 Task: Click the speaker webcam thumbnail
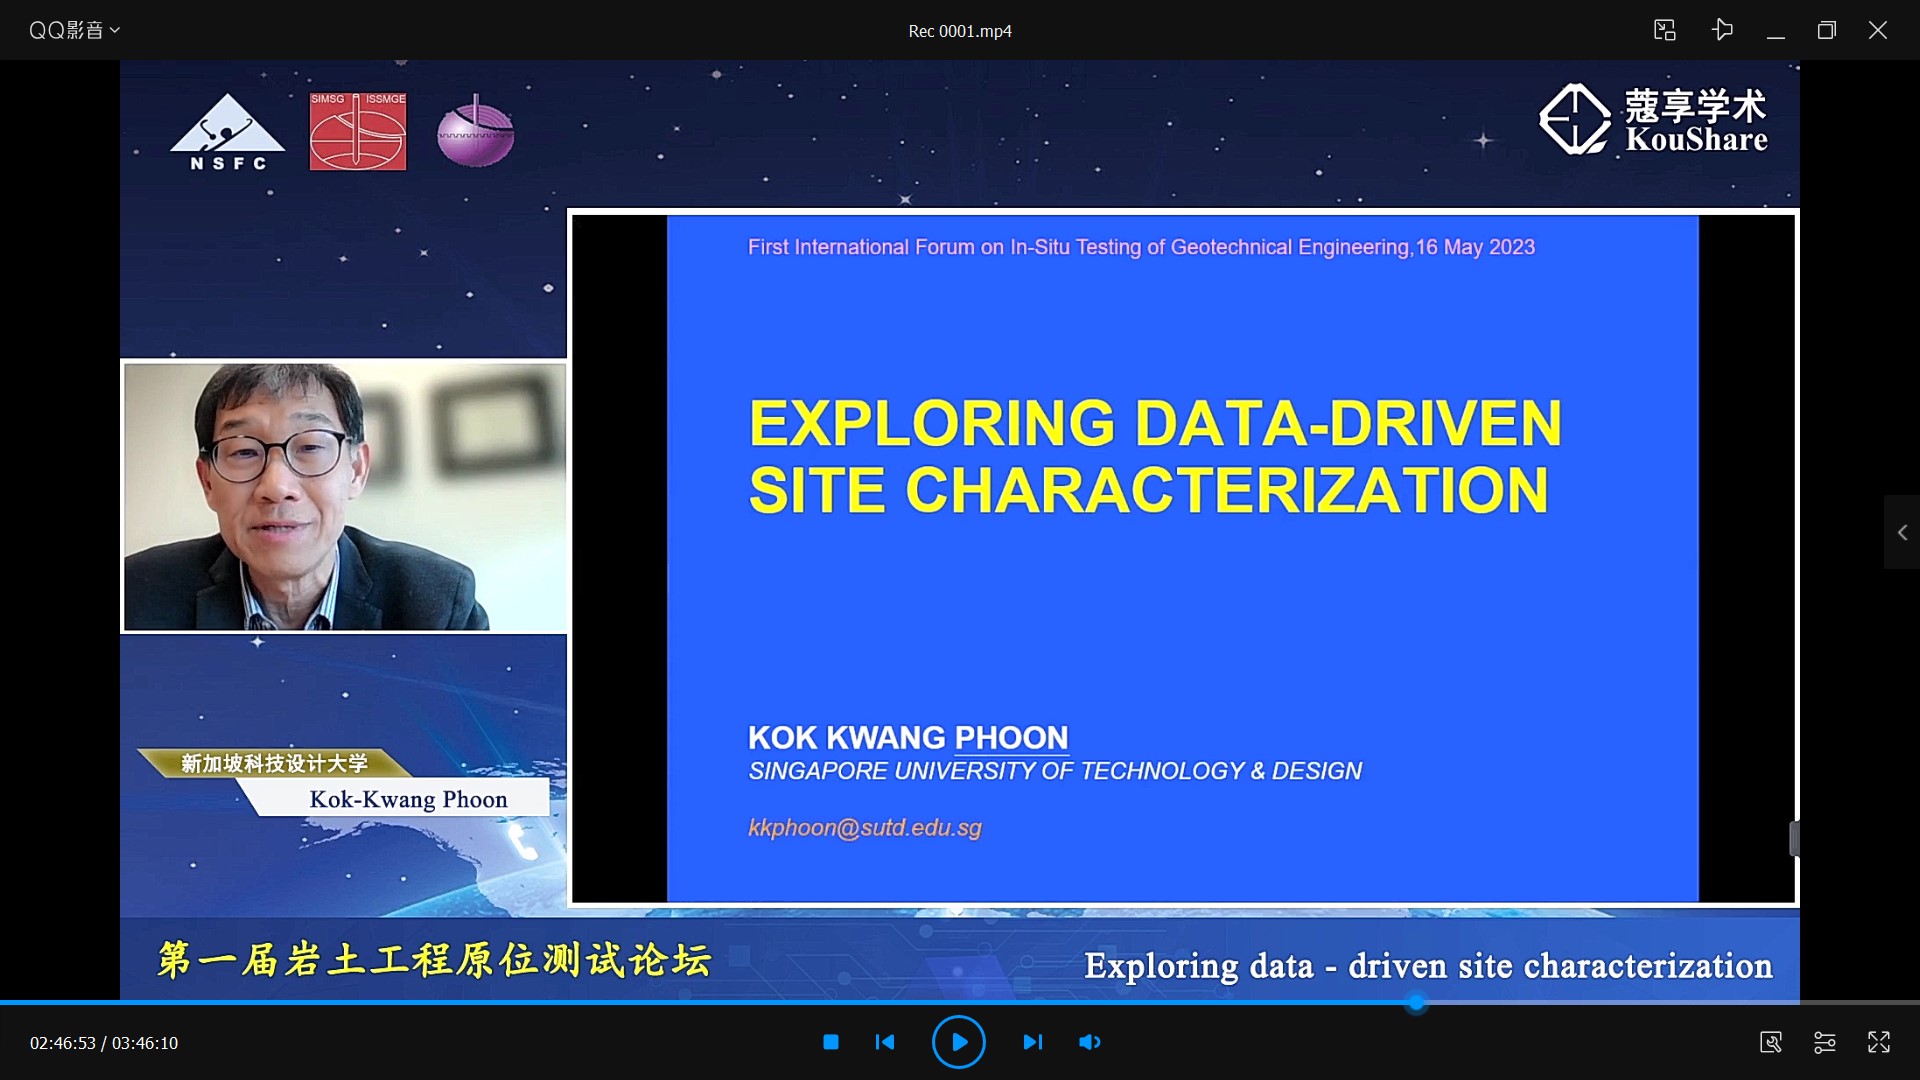click(343, 496)
